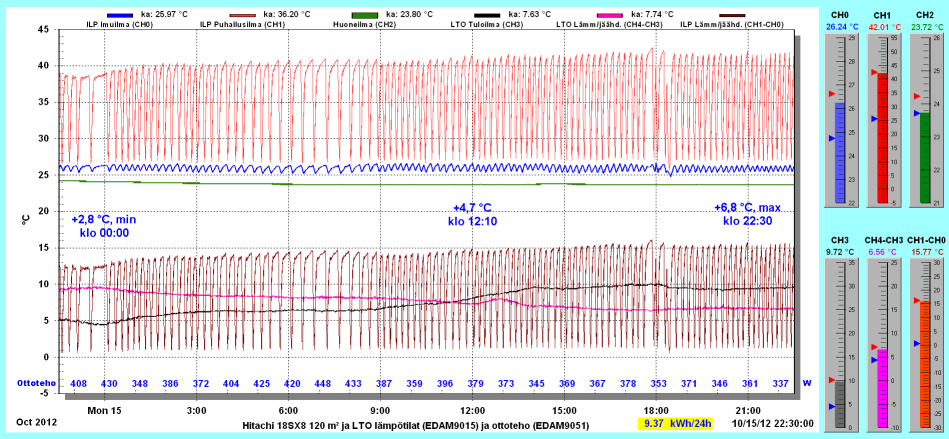Click the red max marker on CH2 gauge
Image resolution: width=949 pixels, height=439 pixels.
click(917, 96)
